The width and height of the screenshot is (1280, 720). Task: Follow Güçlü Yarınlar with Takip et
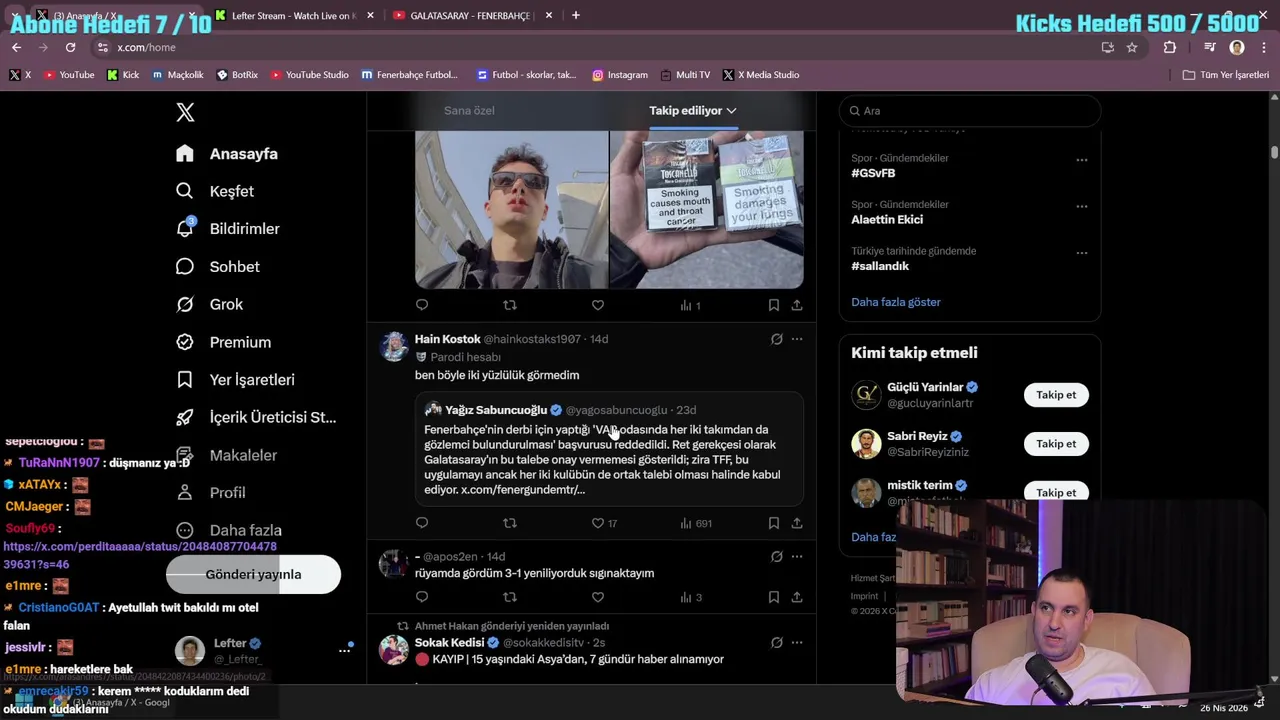1056,395
